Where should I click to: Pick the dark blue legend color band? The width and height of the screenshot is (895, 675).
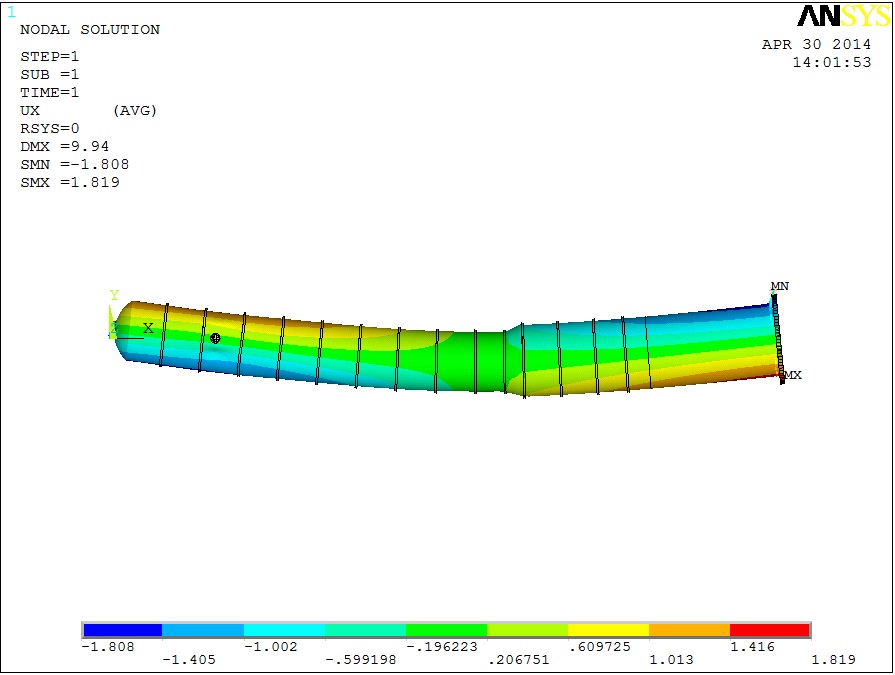(122, 630)
